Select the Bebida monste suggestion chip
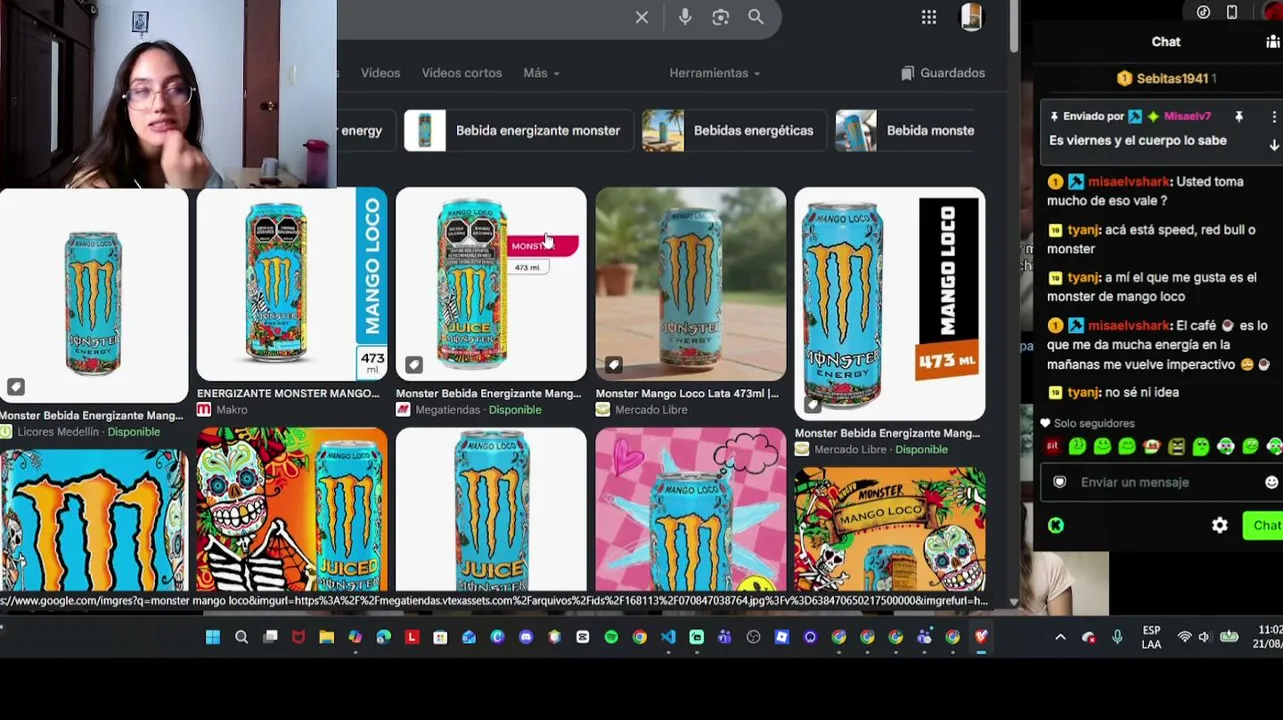Viewport: 1283px width, 720px height. click(x=905, y=131)
